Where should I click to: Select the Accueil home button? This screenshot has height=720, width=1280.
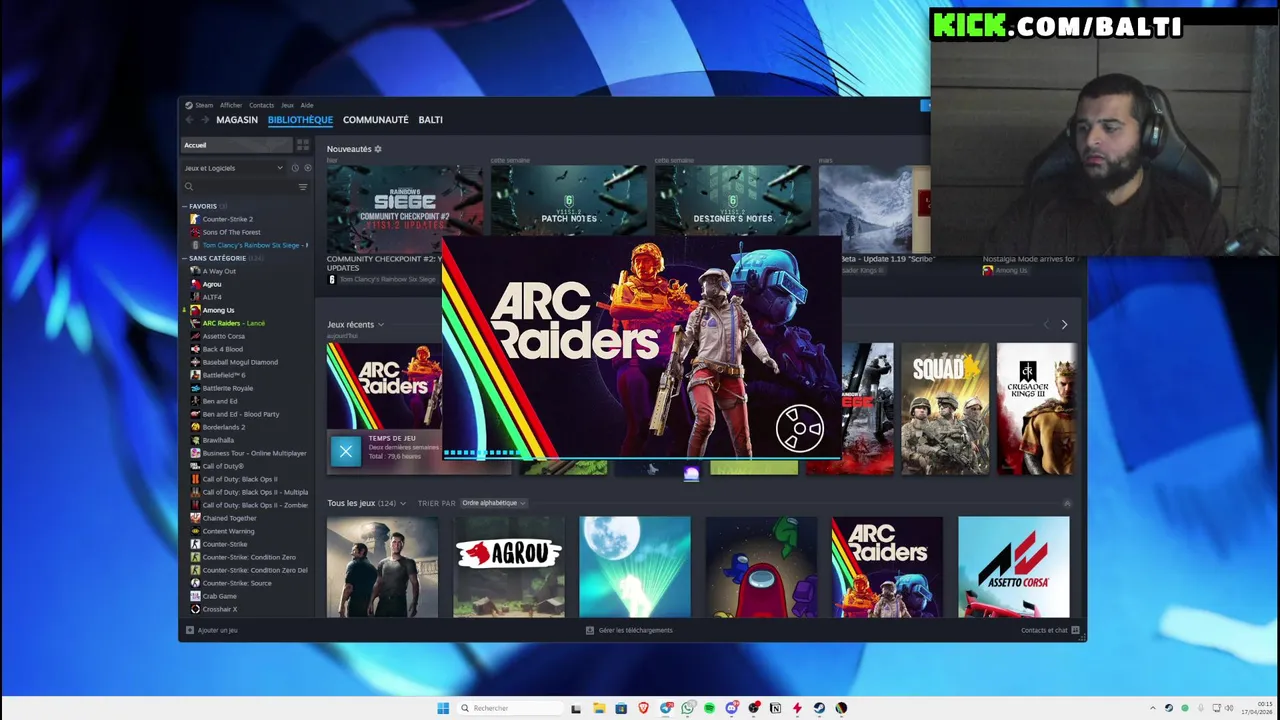tap(237, 145)
